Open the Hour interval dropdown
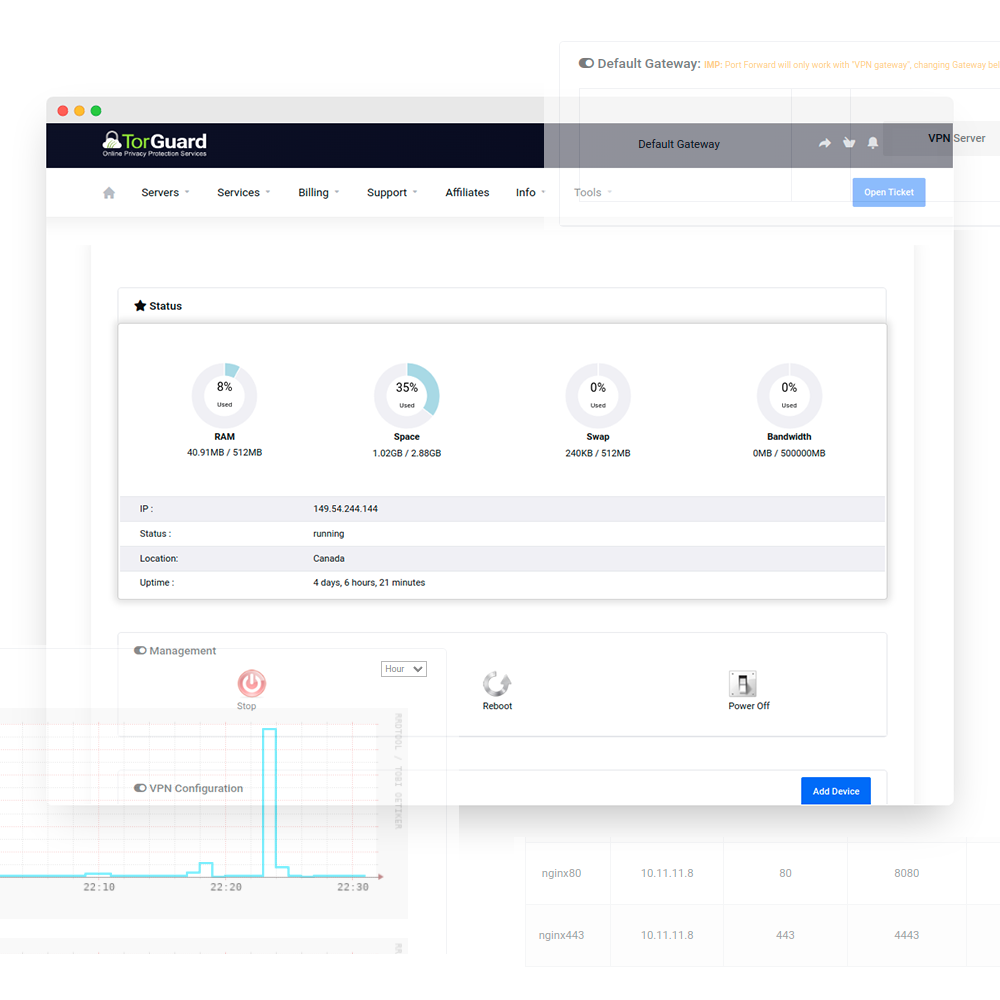Screen dimensions: 1000x1000 tap(403, 668)
